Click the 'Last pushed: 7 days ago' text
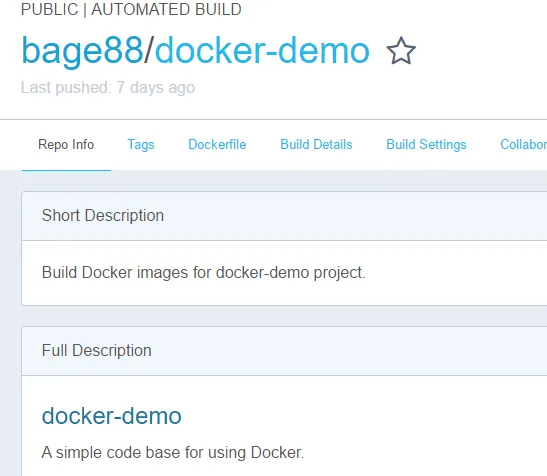The width and height of the screenshot is (547, 476). (108, 88)
